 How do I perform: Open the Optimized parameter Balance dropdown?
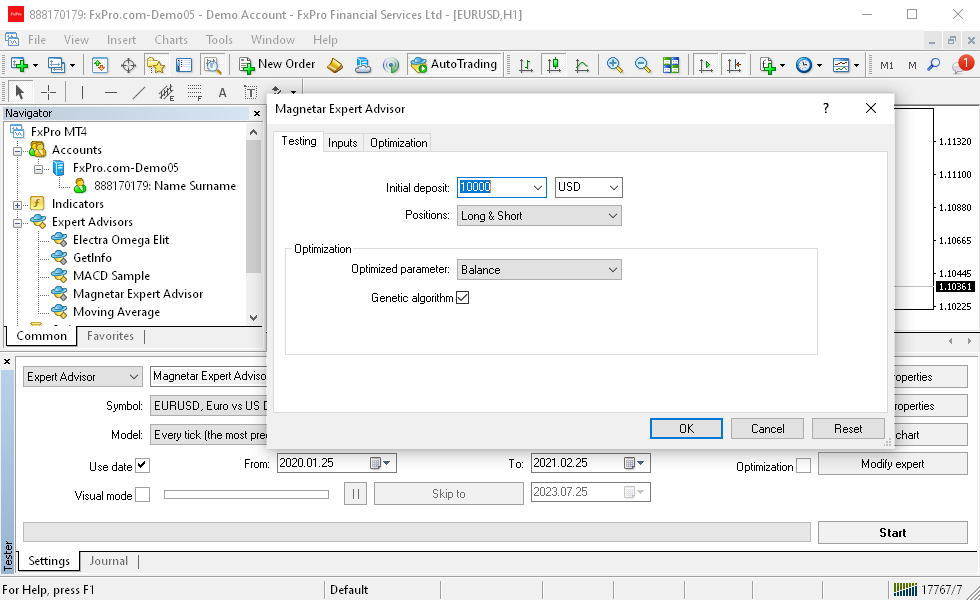539,269
